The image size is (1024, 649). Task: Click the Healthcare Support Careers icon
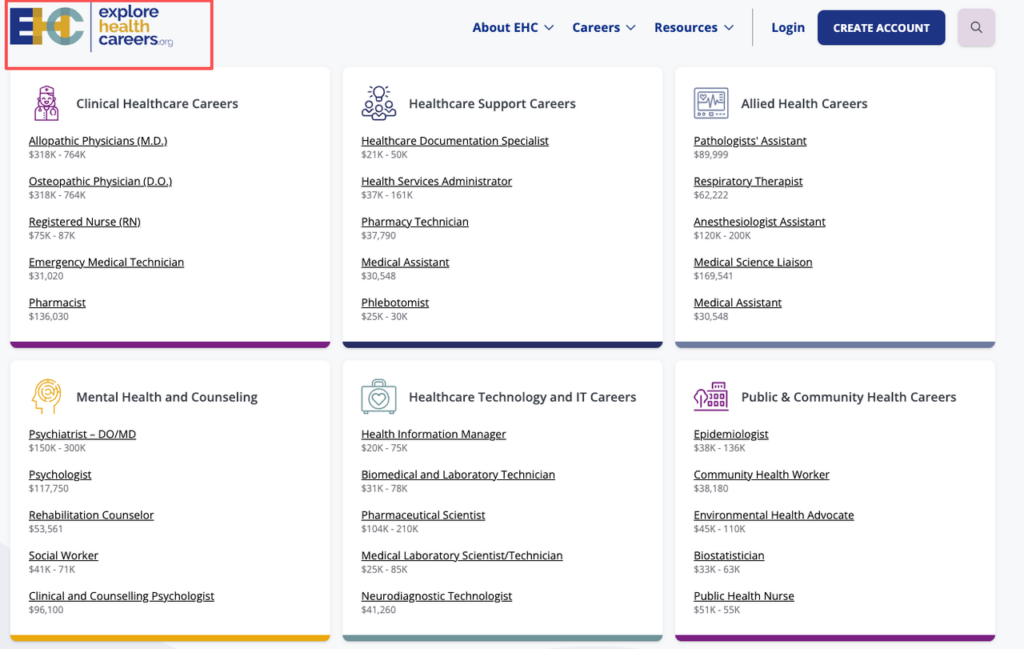pos(378,101)
